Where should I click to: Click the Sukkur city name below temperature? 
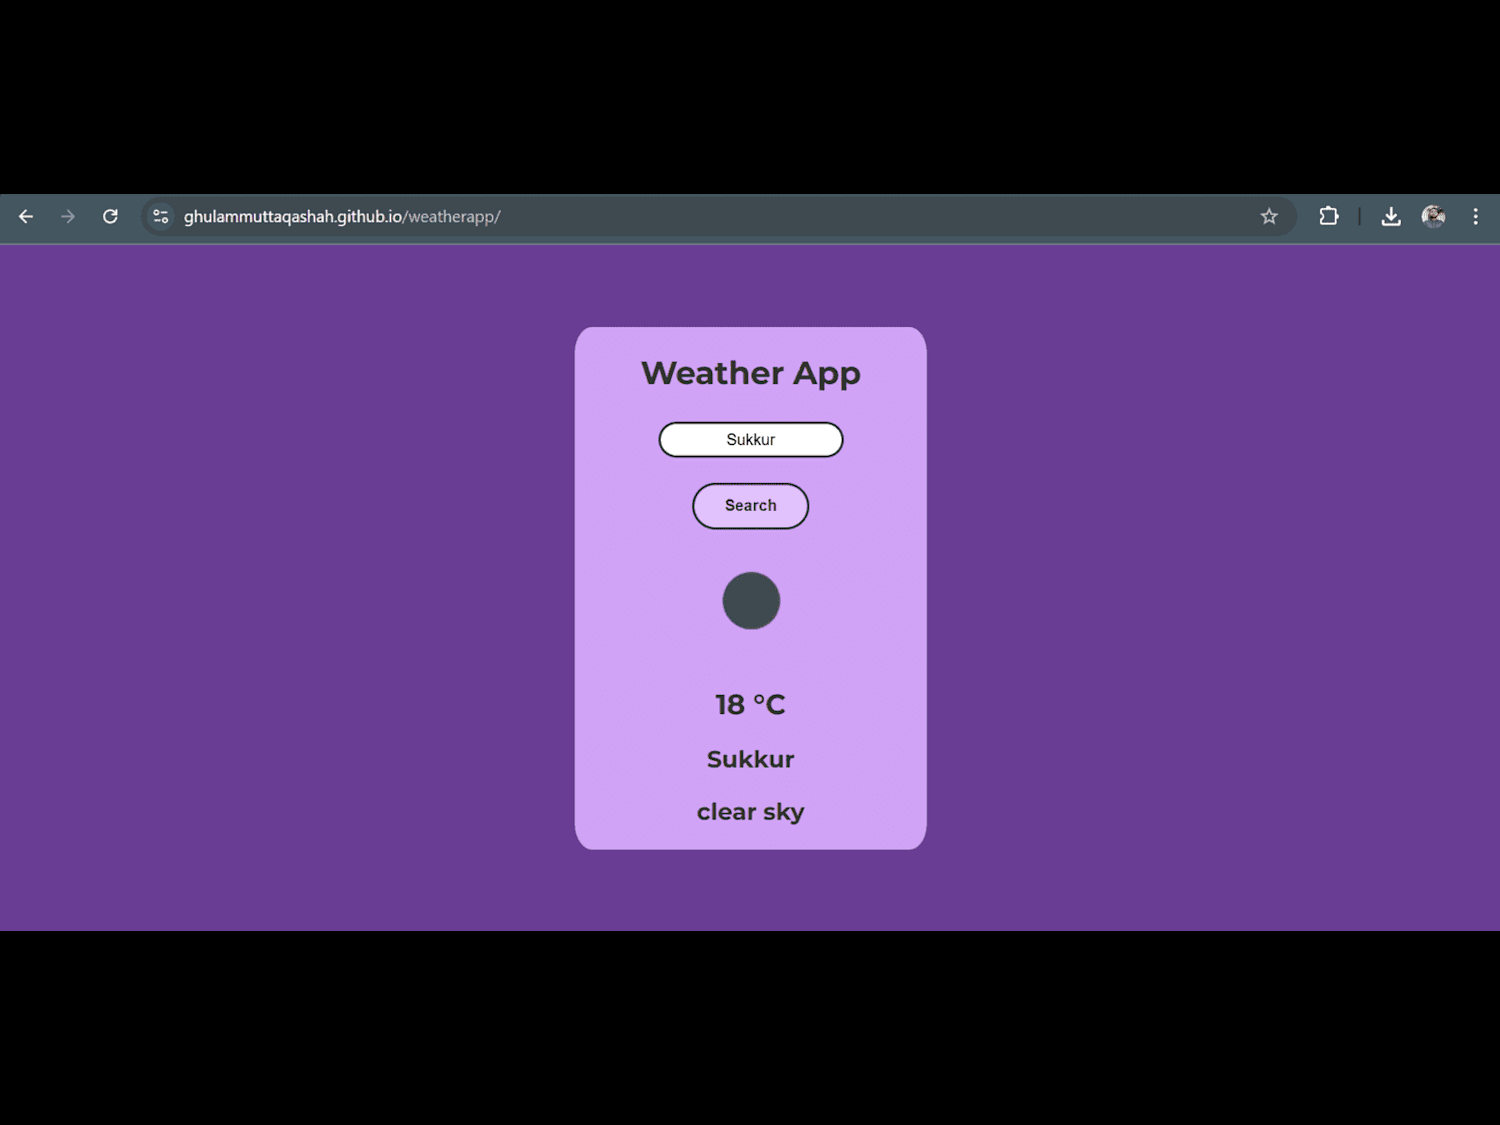coord(751,759)
